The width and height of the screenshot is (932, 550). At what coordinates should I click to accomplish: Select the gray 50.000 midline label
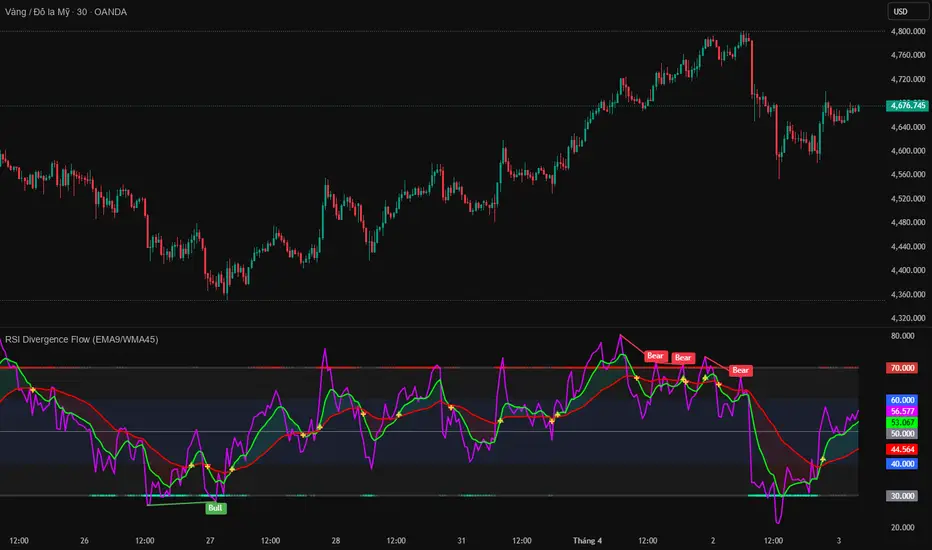coord(902,433)
